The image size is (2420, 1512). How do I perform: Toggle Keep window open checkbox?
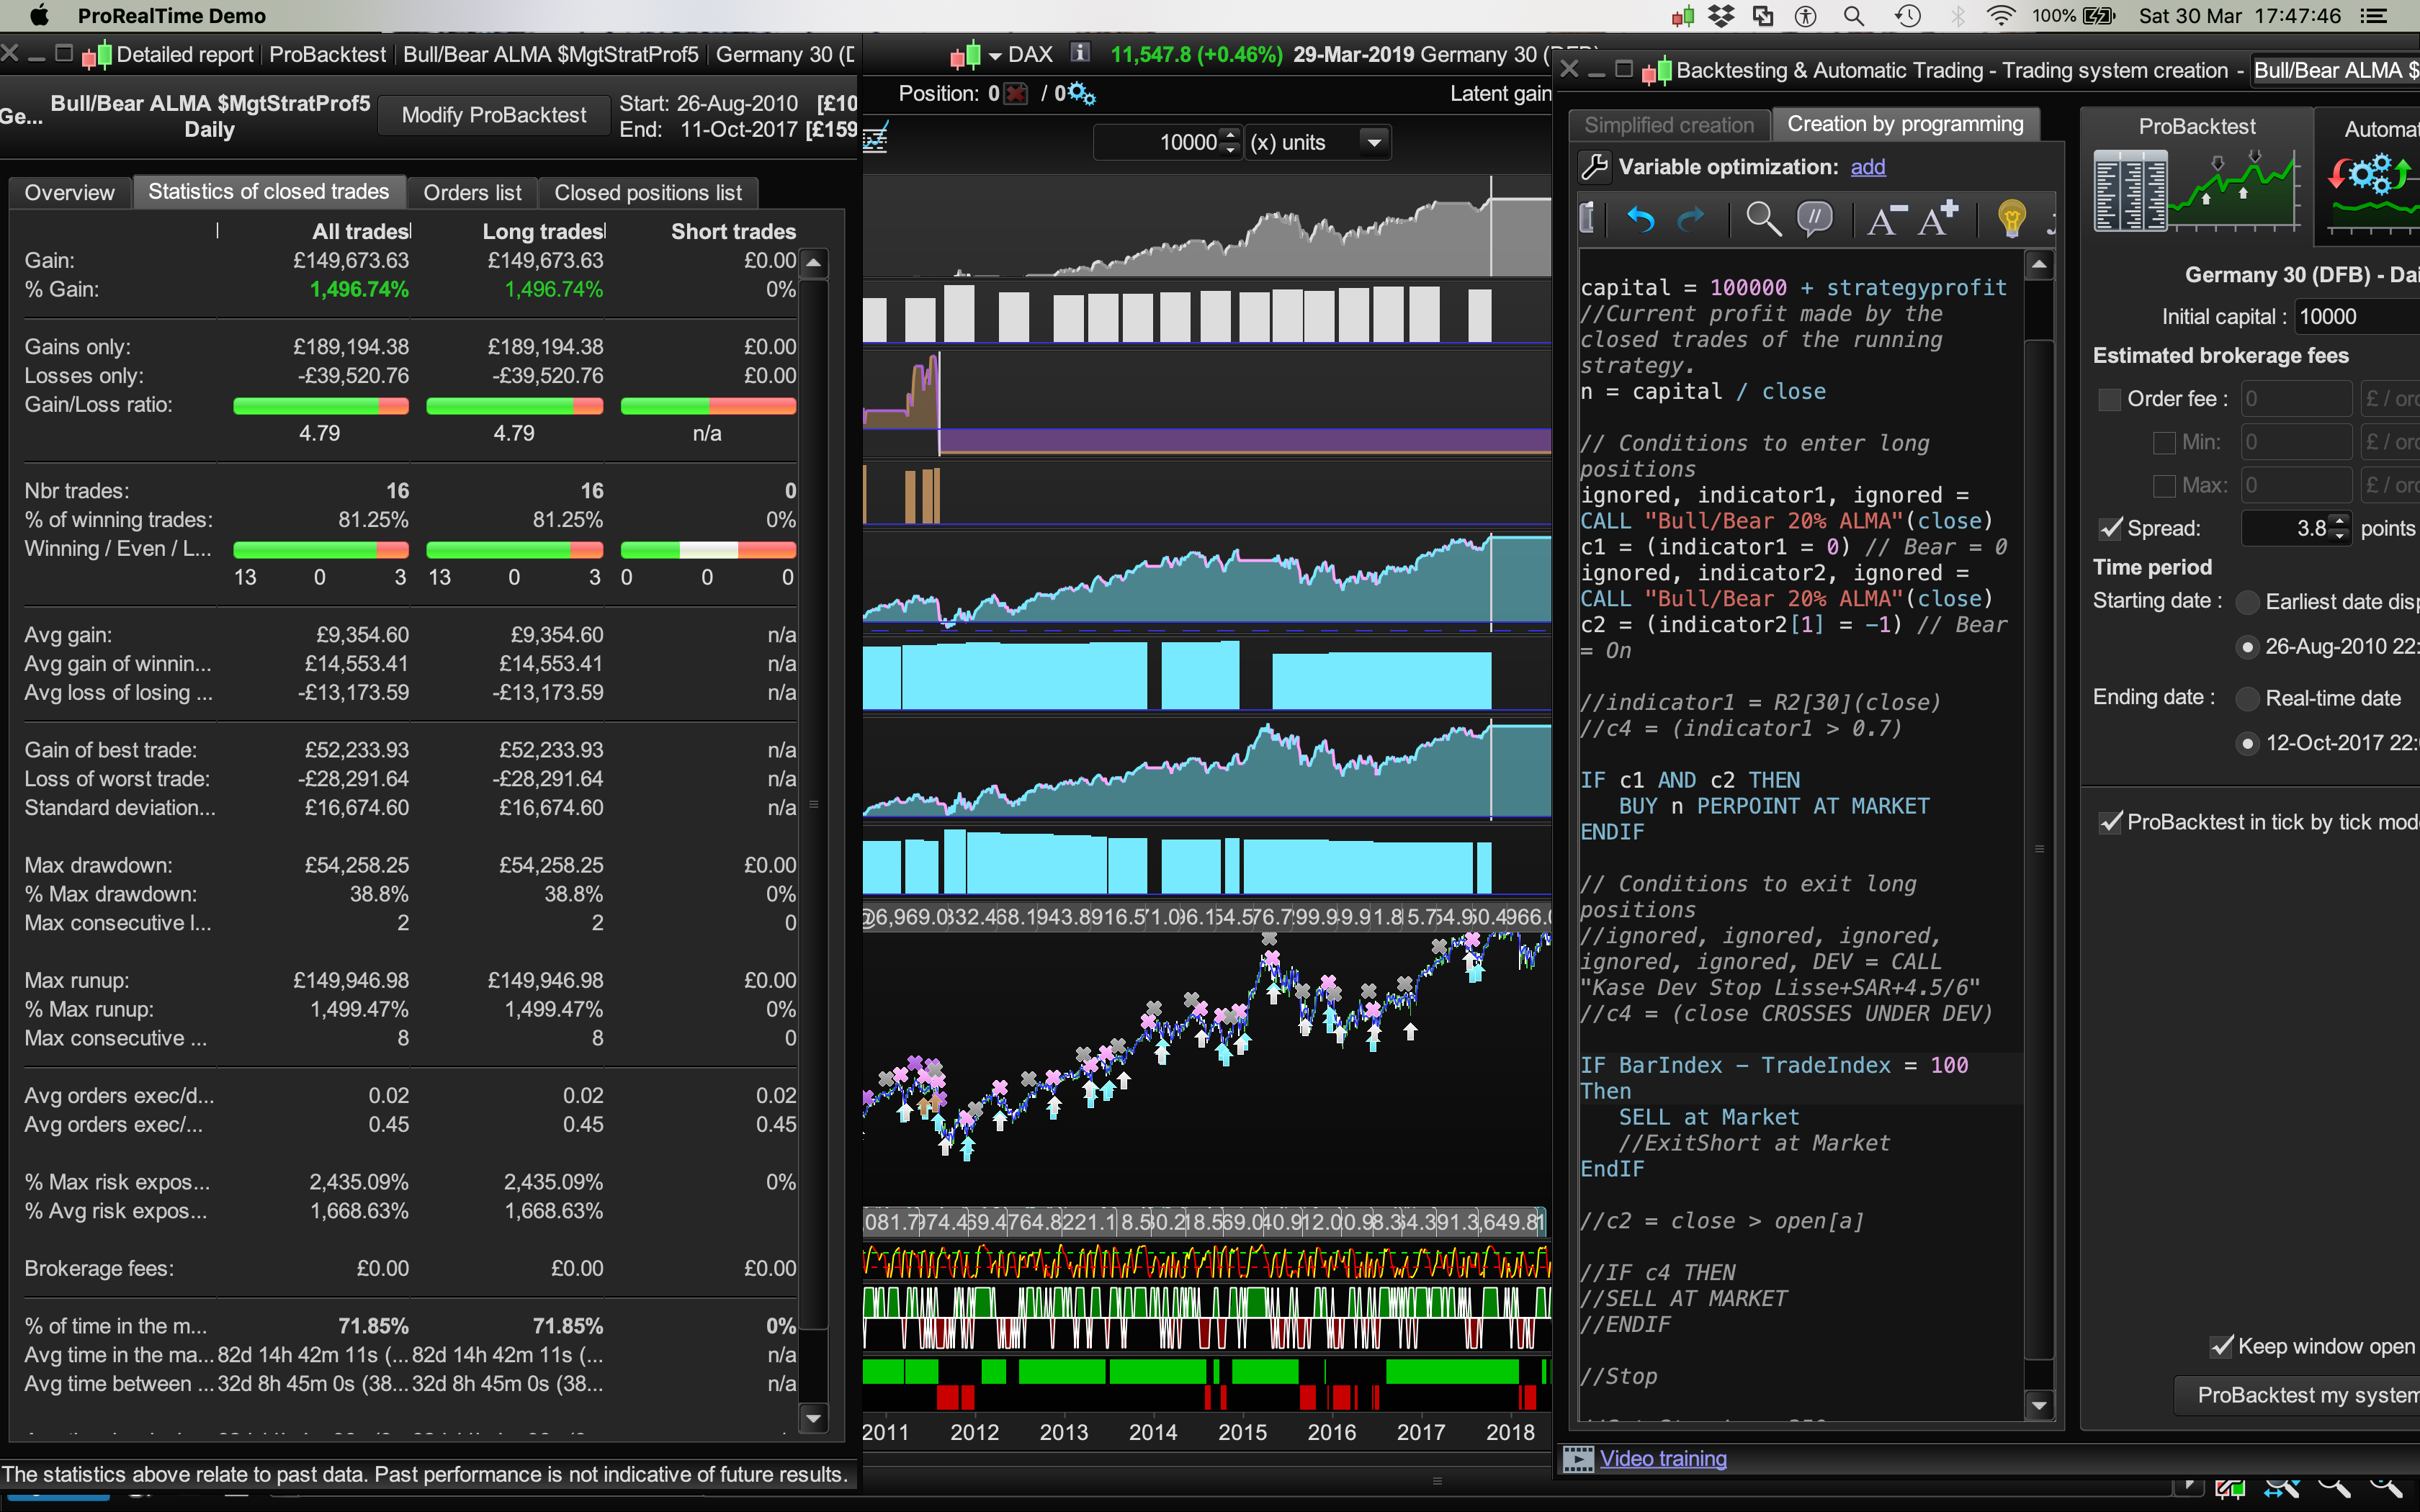point(2221,1346)
